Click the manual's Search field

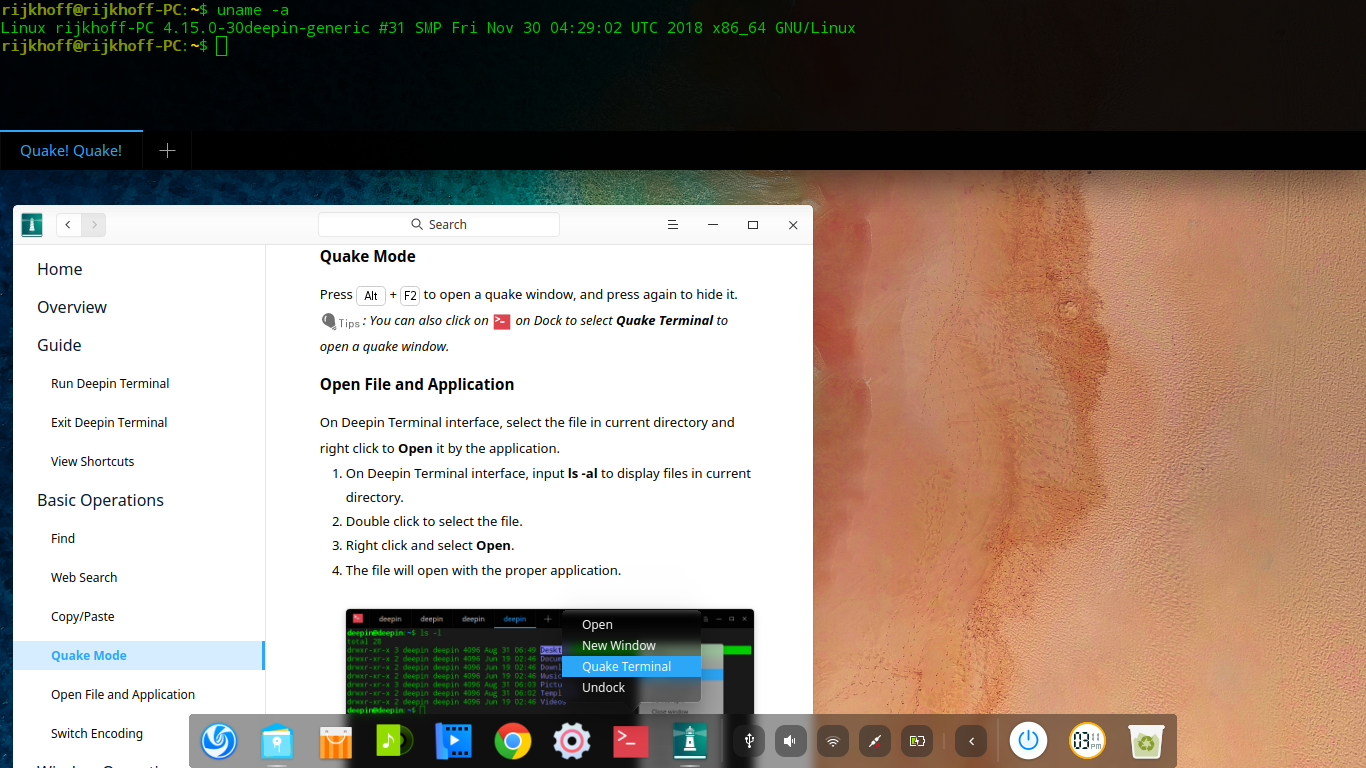click(x=439, y=225)
